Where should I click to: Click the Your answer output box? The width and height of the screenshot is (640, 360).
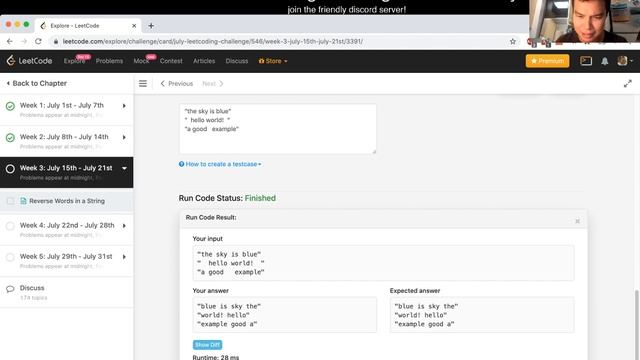[x=284, y=315]
